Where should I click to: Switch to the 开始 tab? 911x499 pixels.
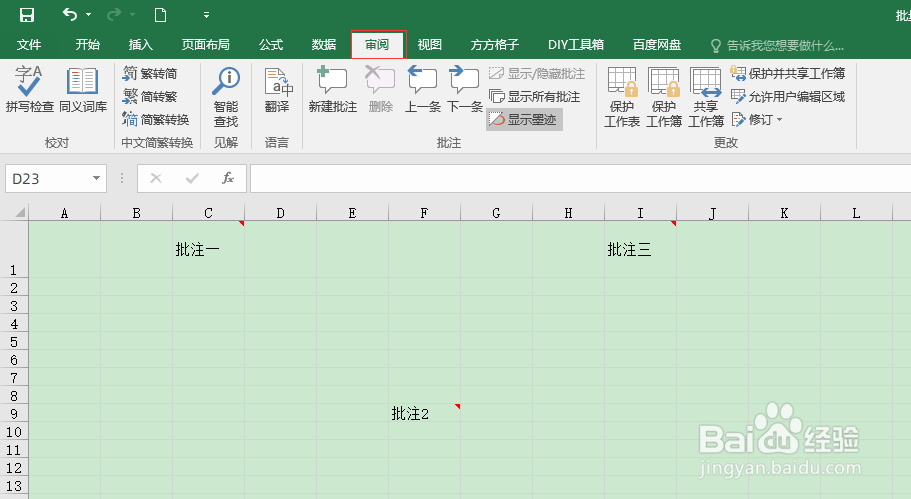[88, 45]
